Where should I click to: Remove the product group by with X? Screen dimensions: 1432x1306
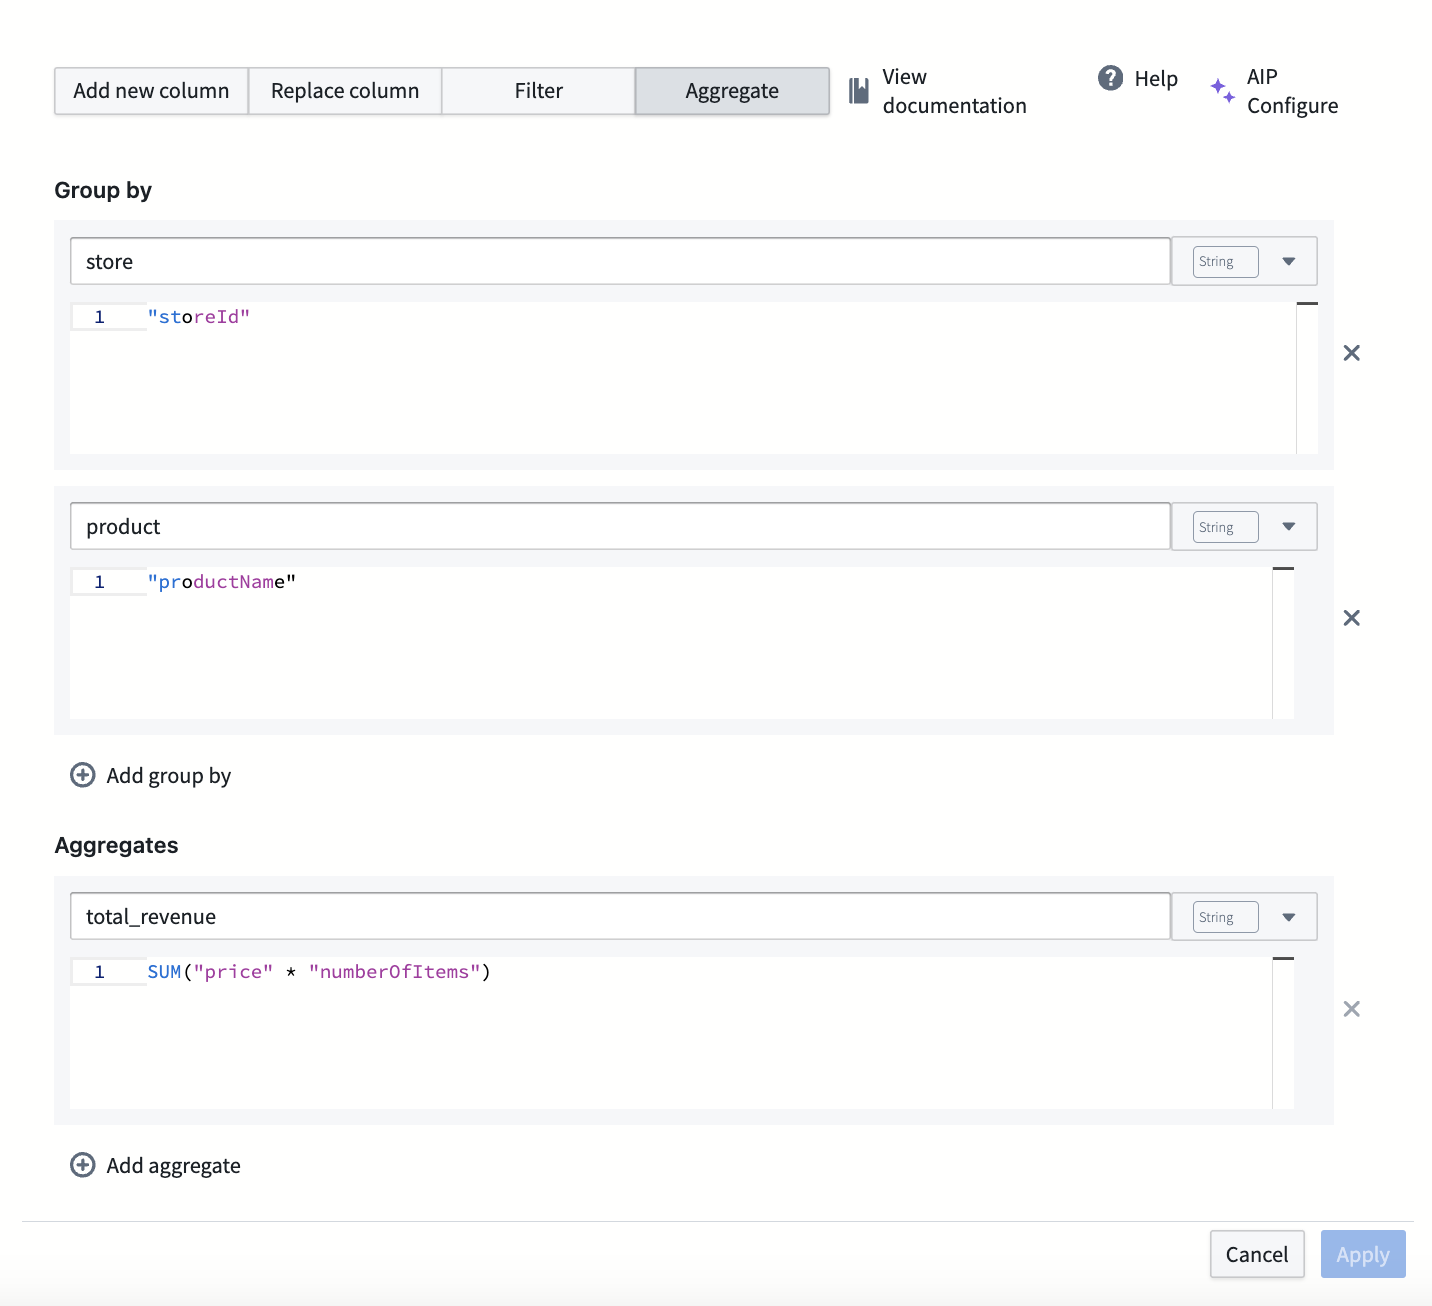1351,618
